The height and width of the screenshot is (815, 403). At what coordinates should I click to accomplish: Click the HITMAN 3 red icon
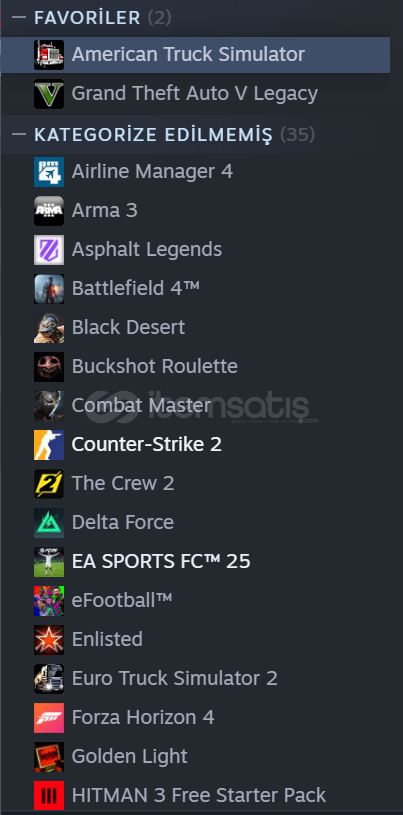[49, 795]
